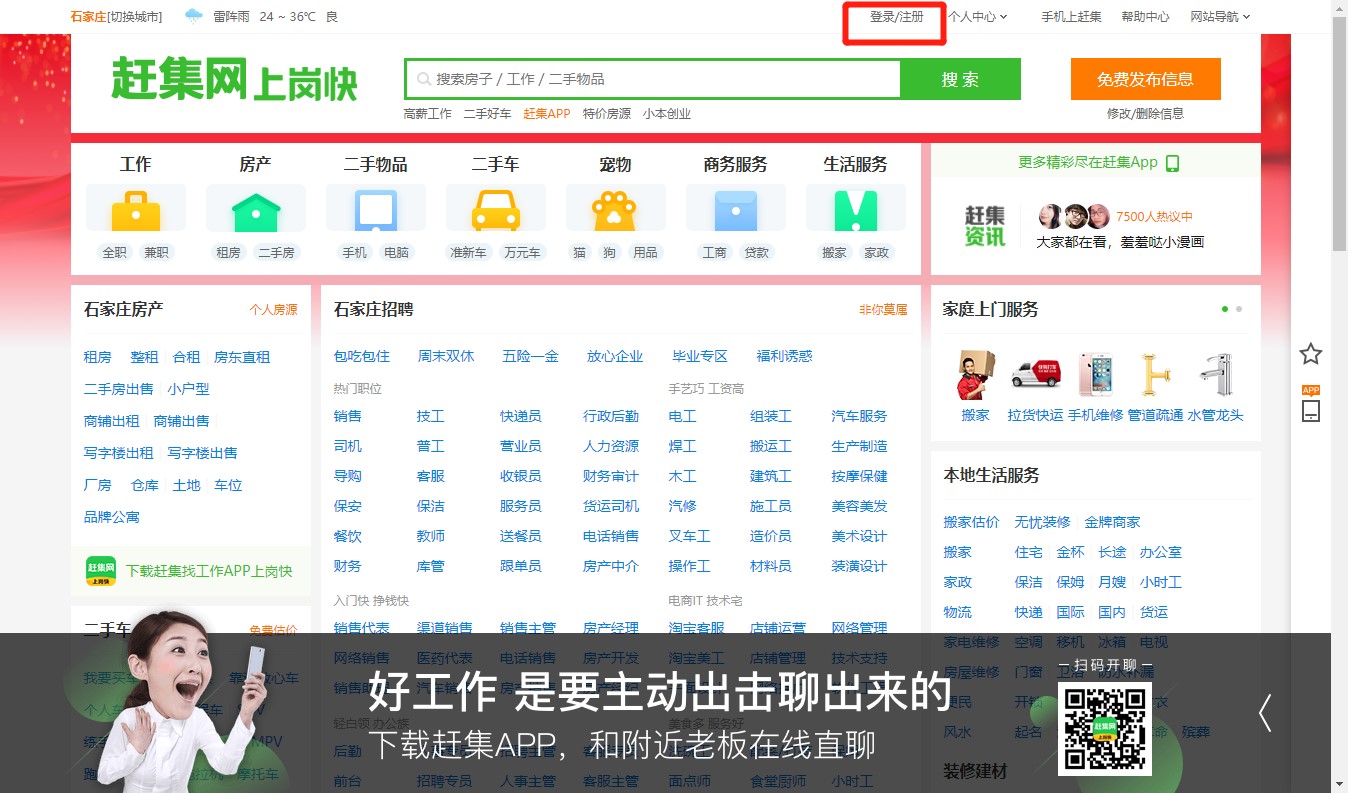Open 手机上赶集 in top bar

(x=1071, y=17)
